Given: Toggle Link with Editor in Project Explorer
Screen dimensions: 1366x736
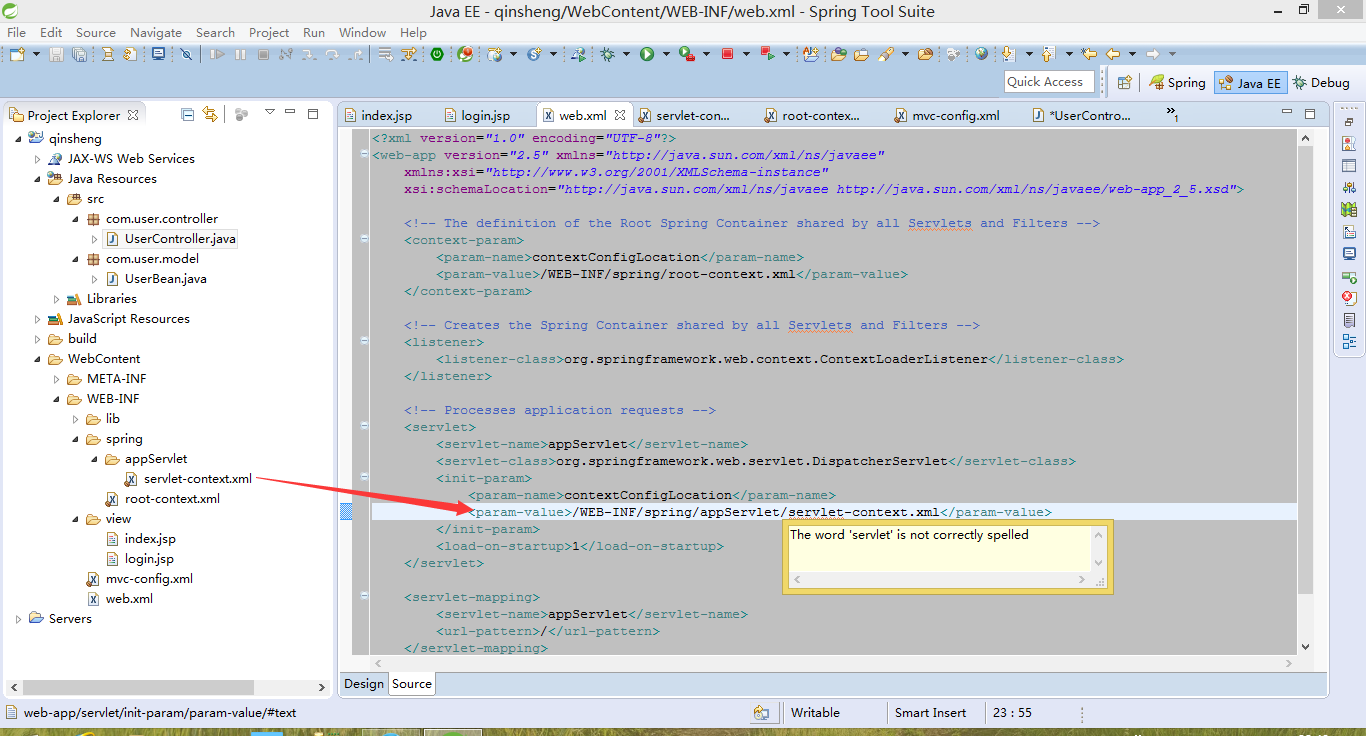Looking at the screenshot, I should coord(210,114).
